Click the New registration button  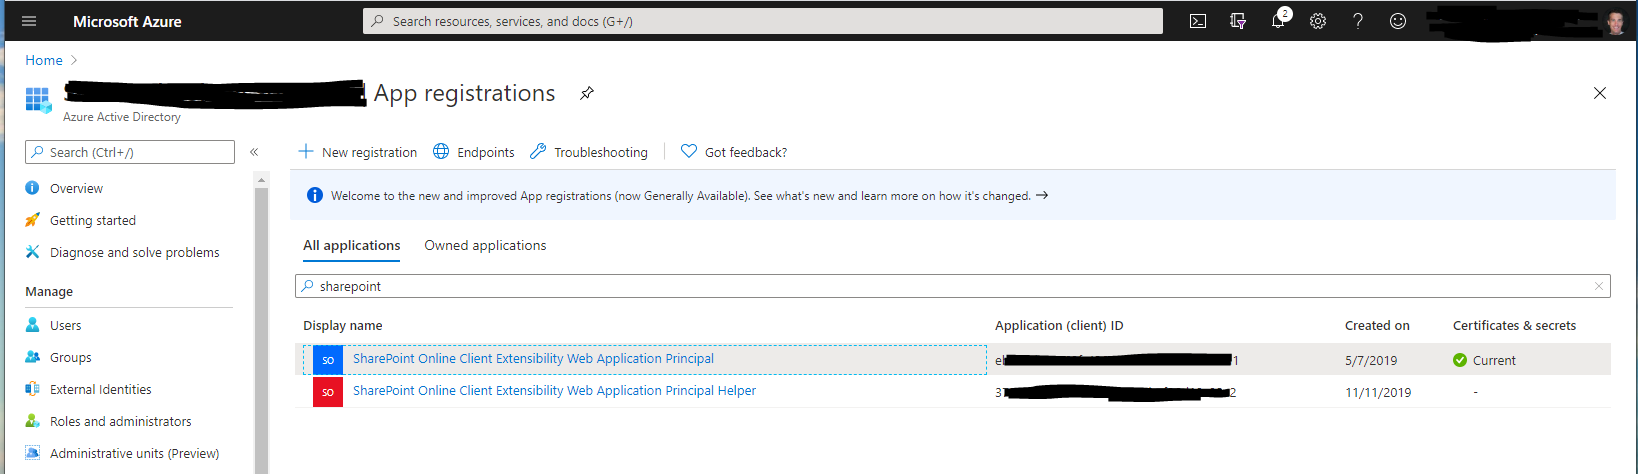pos(358,152)
